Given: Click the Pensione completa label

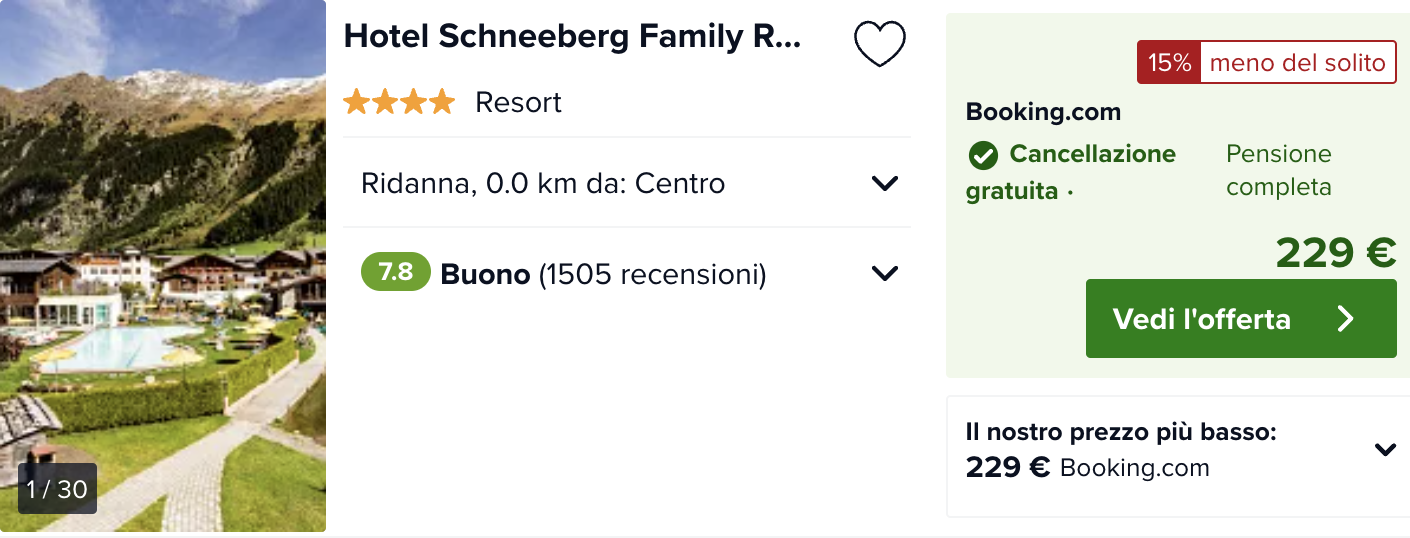Looking at the screenshot, I should coord(1279,170).
